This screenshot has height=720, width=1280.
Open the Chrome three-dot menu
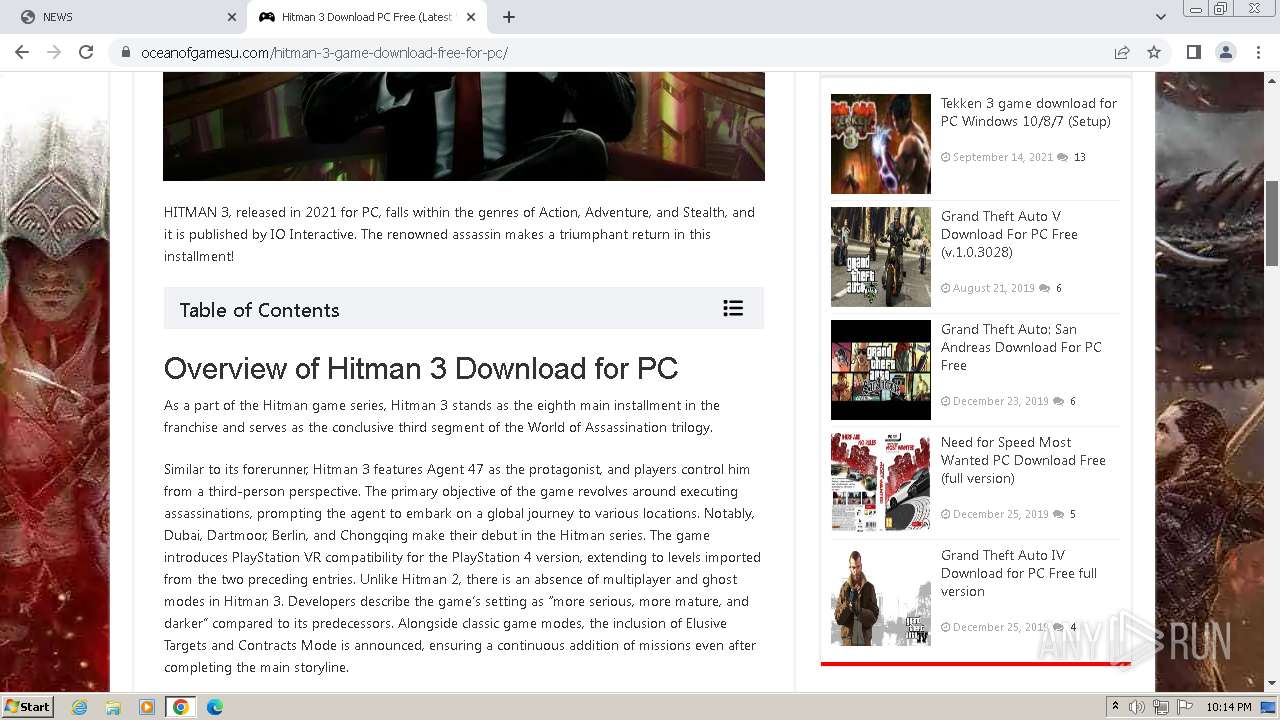[1258, 52]
